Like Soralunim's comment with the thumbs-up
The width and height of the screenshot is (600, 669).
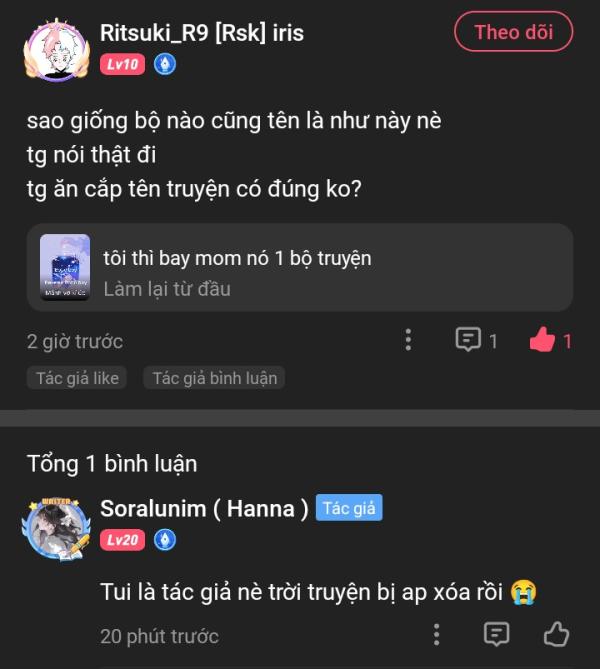[556, 634]
